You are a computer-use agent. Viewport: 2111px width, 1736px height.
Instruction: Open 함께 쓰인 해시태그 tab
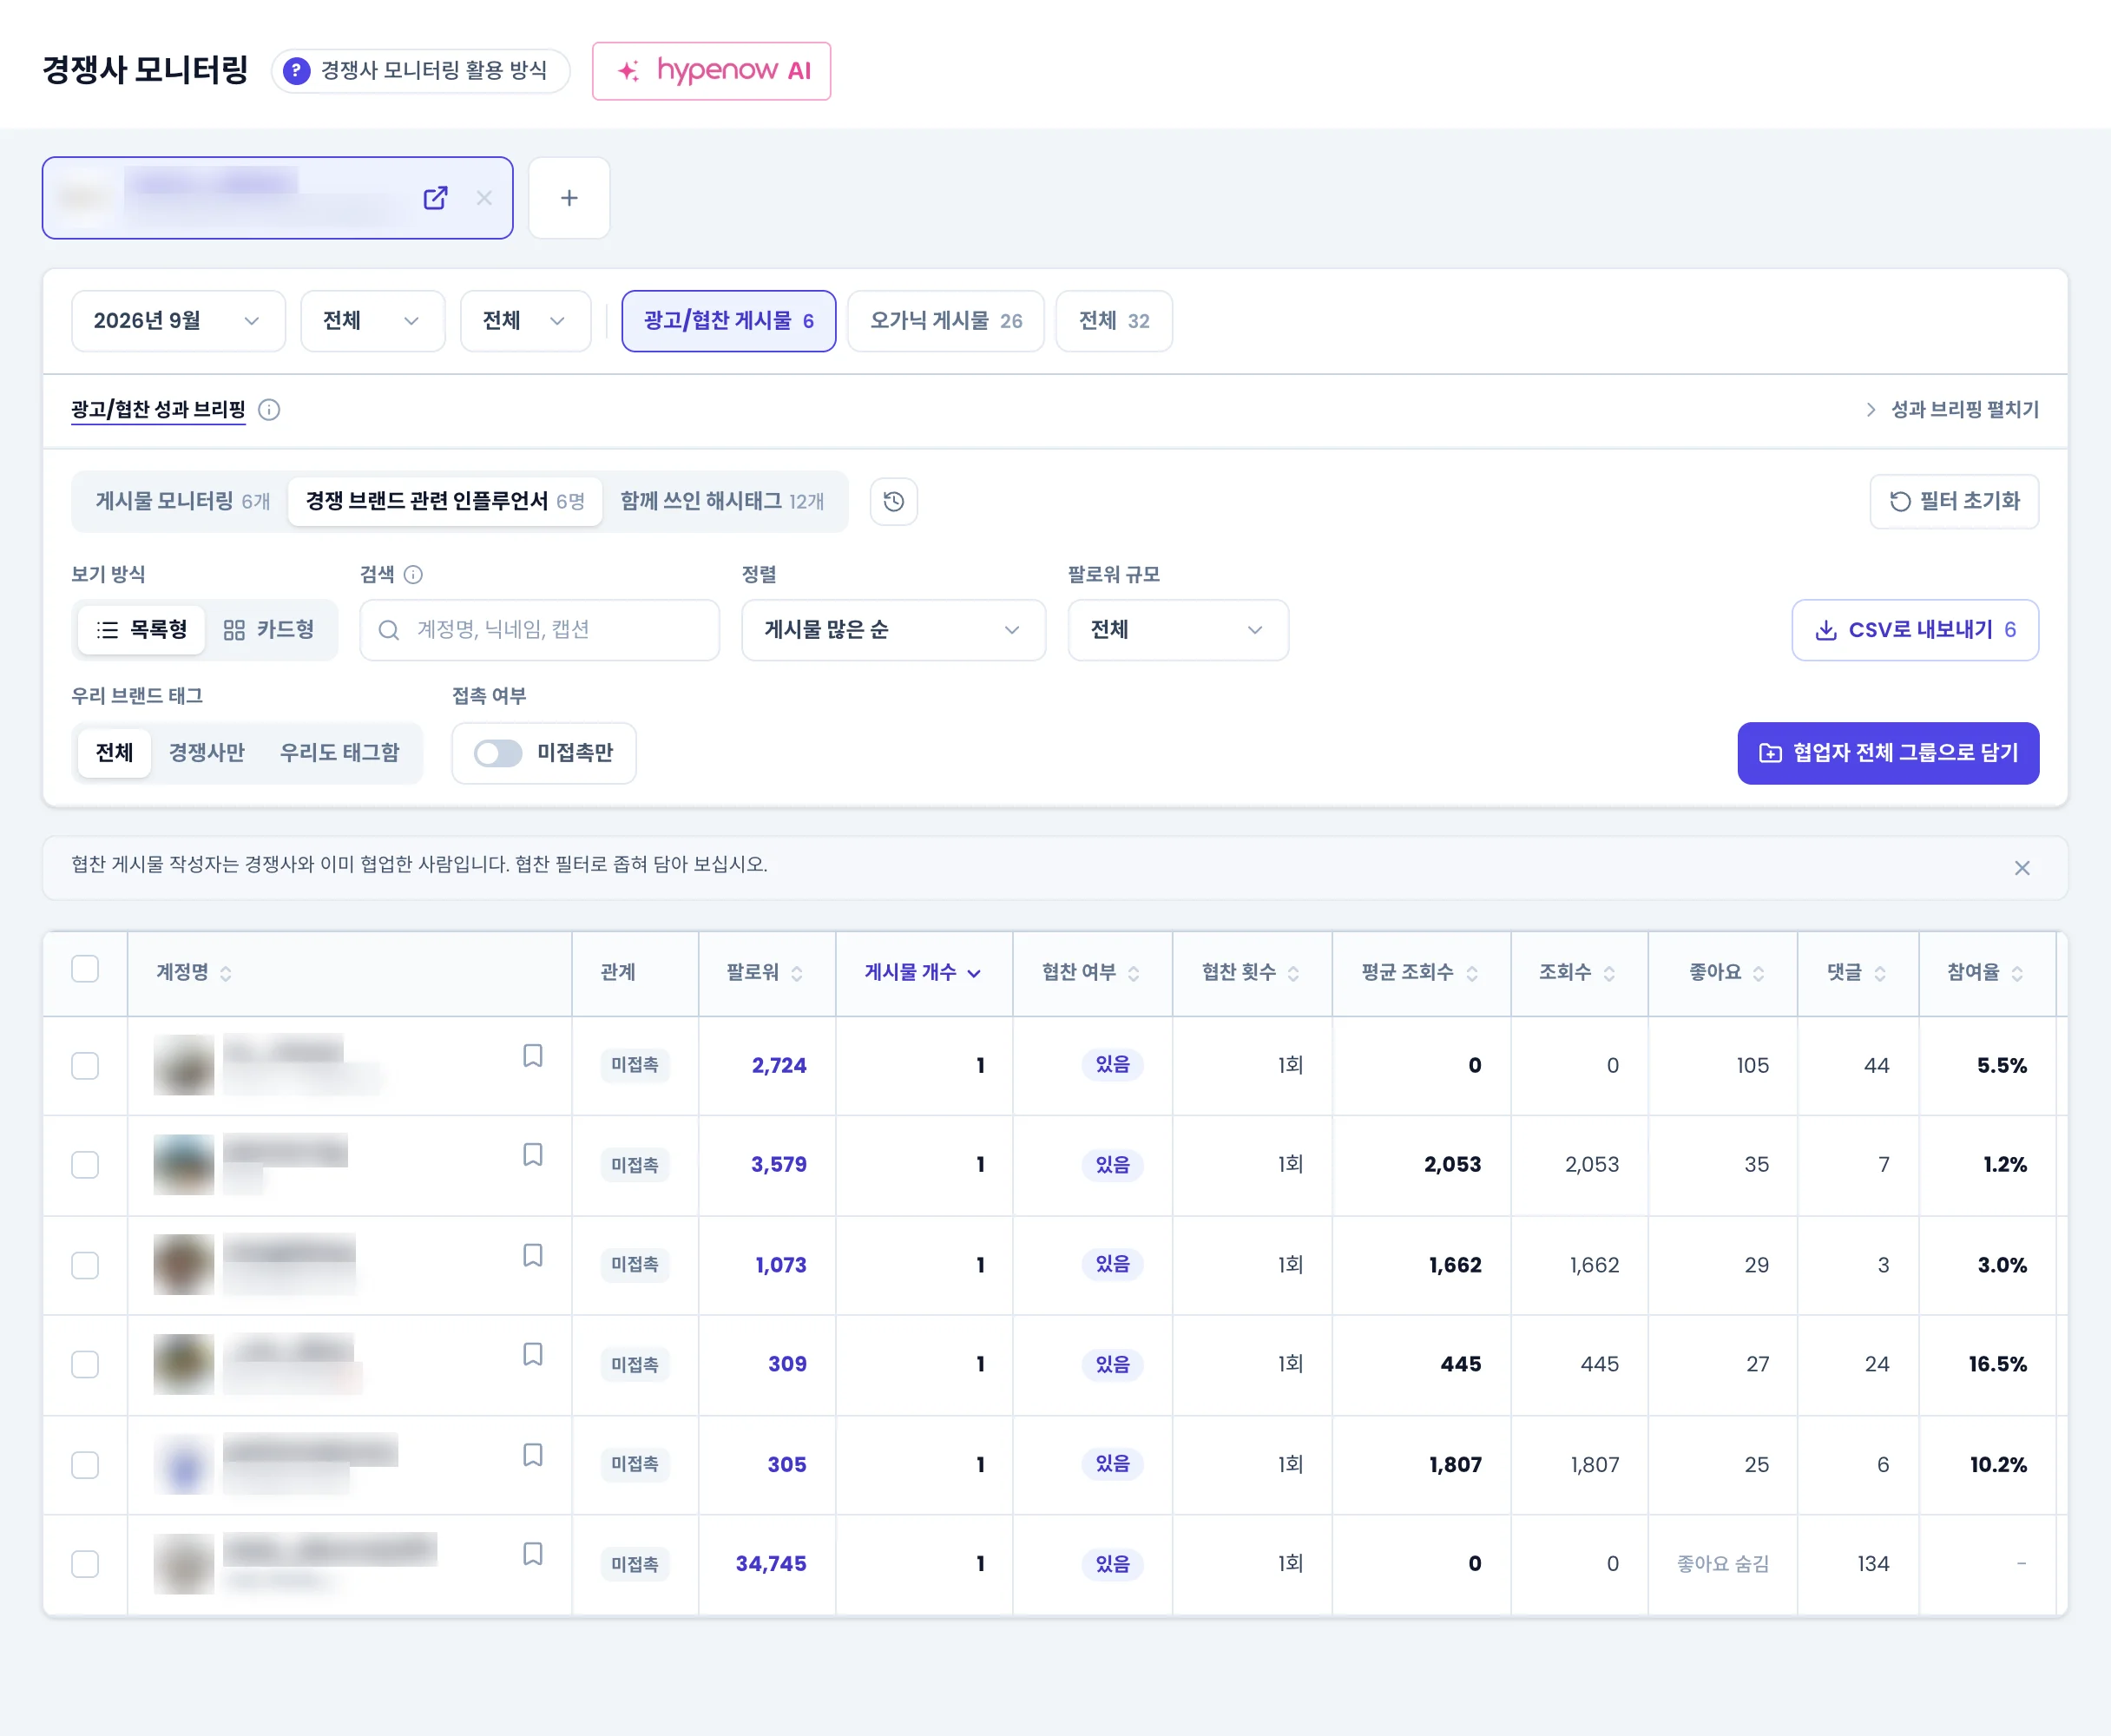click(x=722, y=502)
